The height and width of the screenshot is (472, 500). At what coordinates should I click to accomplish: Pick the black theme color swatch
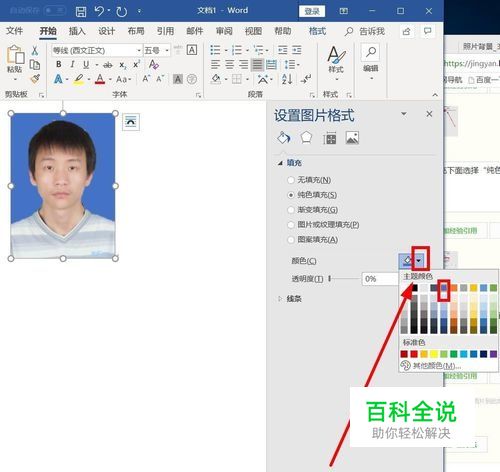[414, 288]
